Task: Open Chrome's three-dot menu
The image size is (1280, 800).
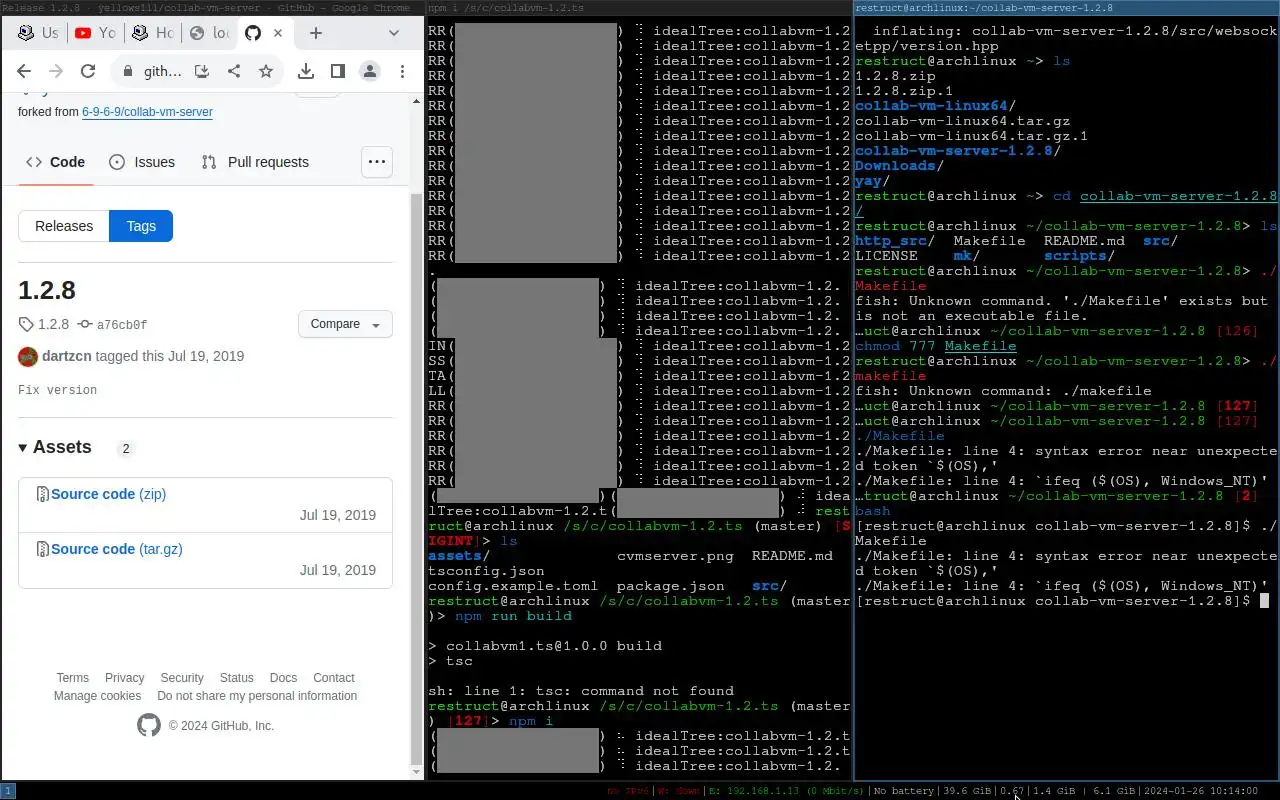Action: click(402, 71)
